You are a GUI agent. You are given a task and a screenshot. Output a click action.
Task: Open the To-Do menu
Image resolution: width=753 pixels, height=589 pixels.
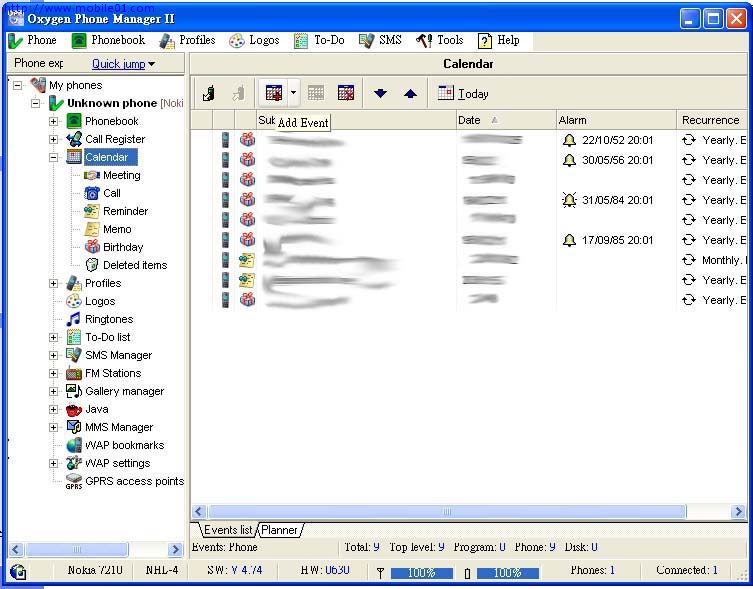[x=319, y=40]
